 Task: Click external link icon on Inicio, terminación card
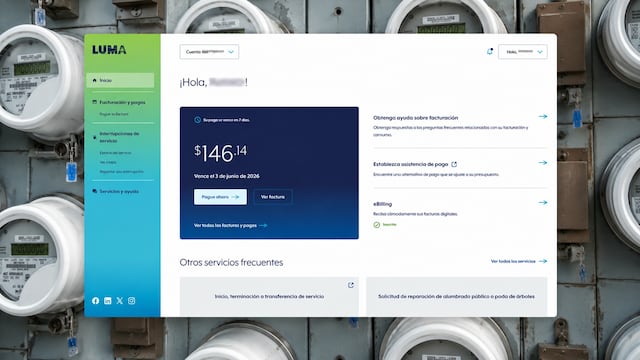point(351,285)
